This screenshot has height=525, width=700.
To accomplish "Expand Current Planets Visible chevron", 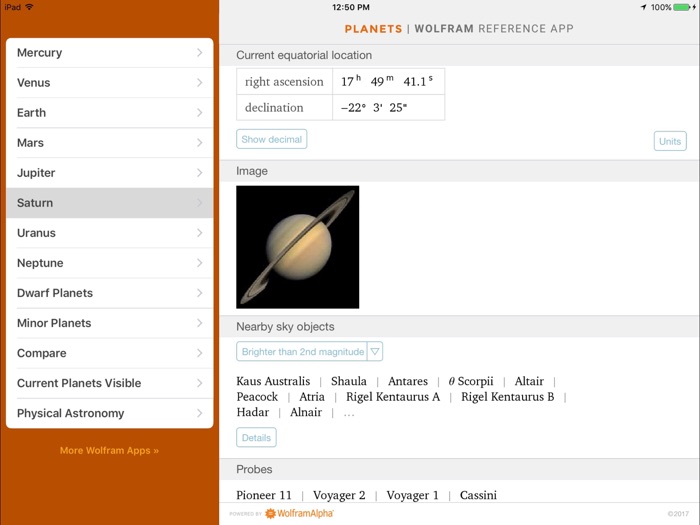I will [x=200, y=383].
